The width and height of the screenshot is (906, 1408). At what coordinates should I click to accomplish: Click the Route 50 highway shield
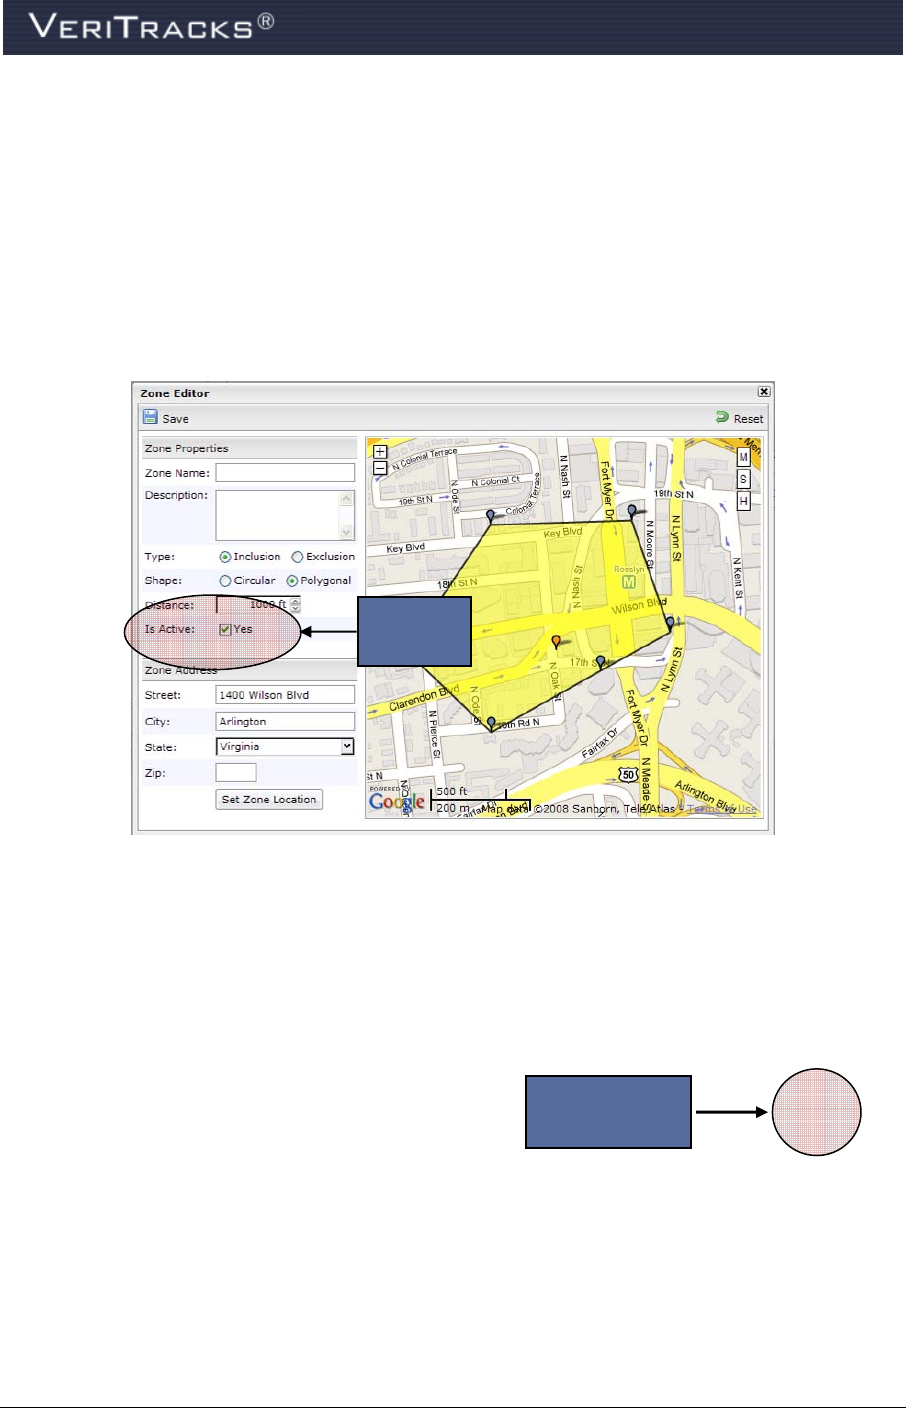point(629,774)
